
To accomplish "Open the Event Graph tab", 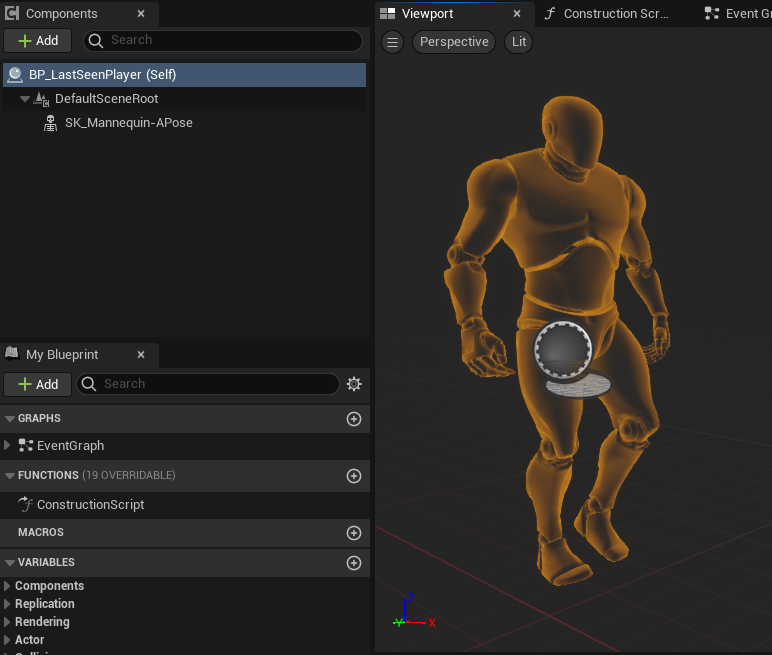I will (737, 14).
